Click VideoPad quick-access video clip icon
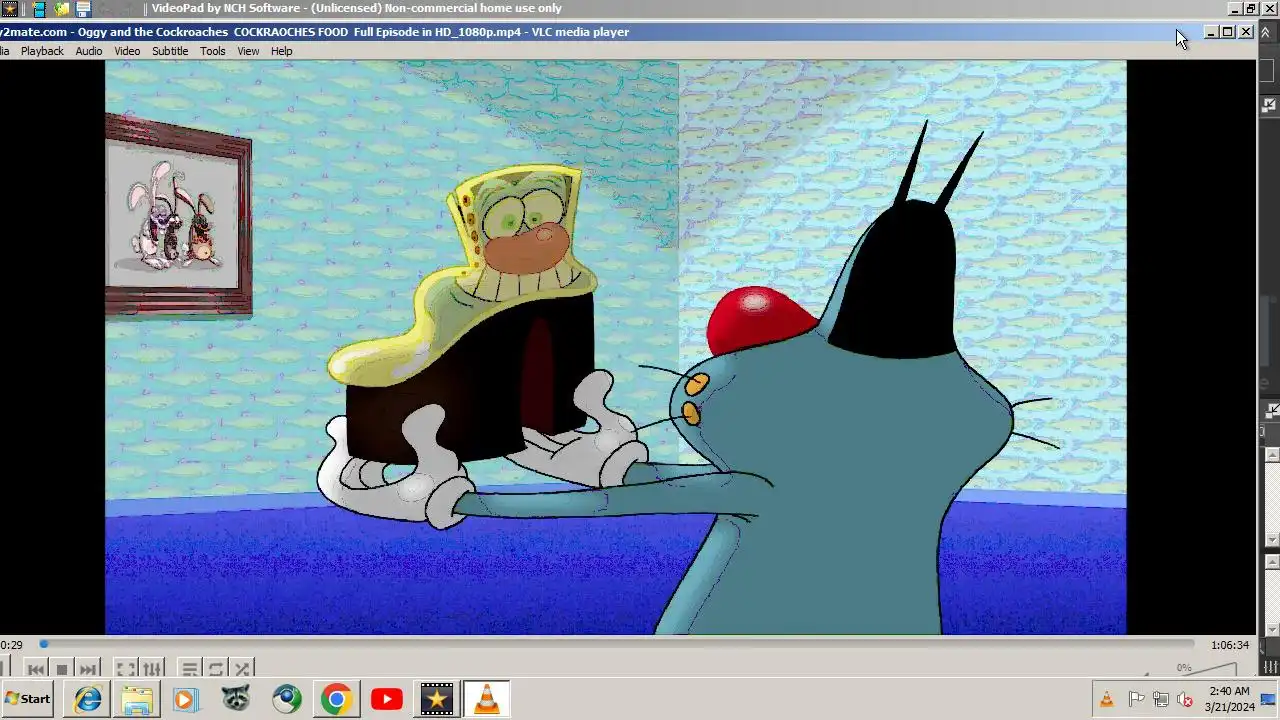Screen dimensions: 1280x720 (39, 9)
